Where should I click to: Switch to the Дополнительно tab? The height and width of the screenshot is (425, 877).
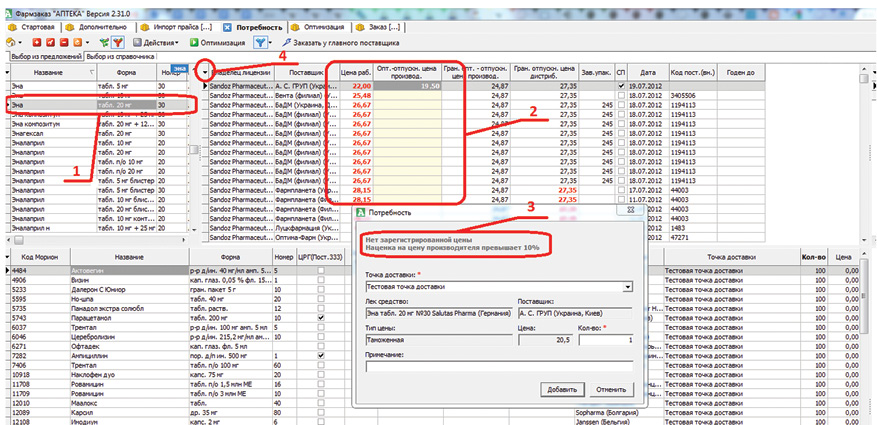[x=99, y=27]
